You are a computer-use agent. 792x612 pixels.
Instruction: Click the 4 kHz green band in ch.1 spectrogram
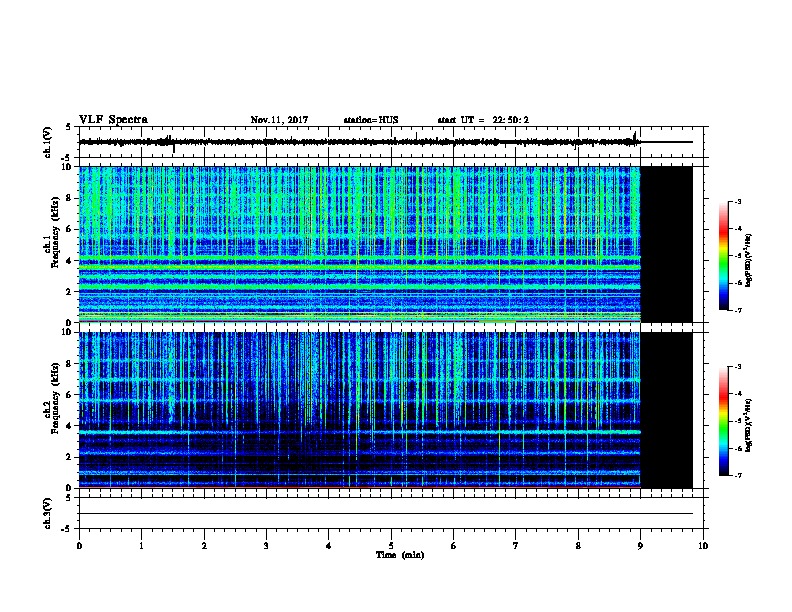tap(360, 259)
